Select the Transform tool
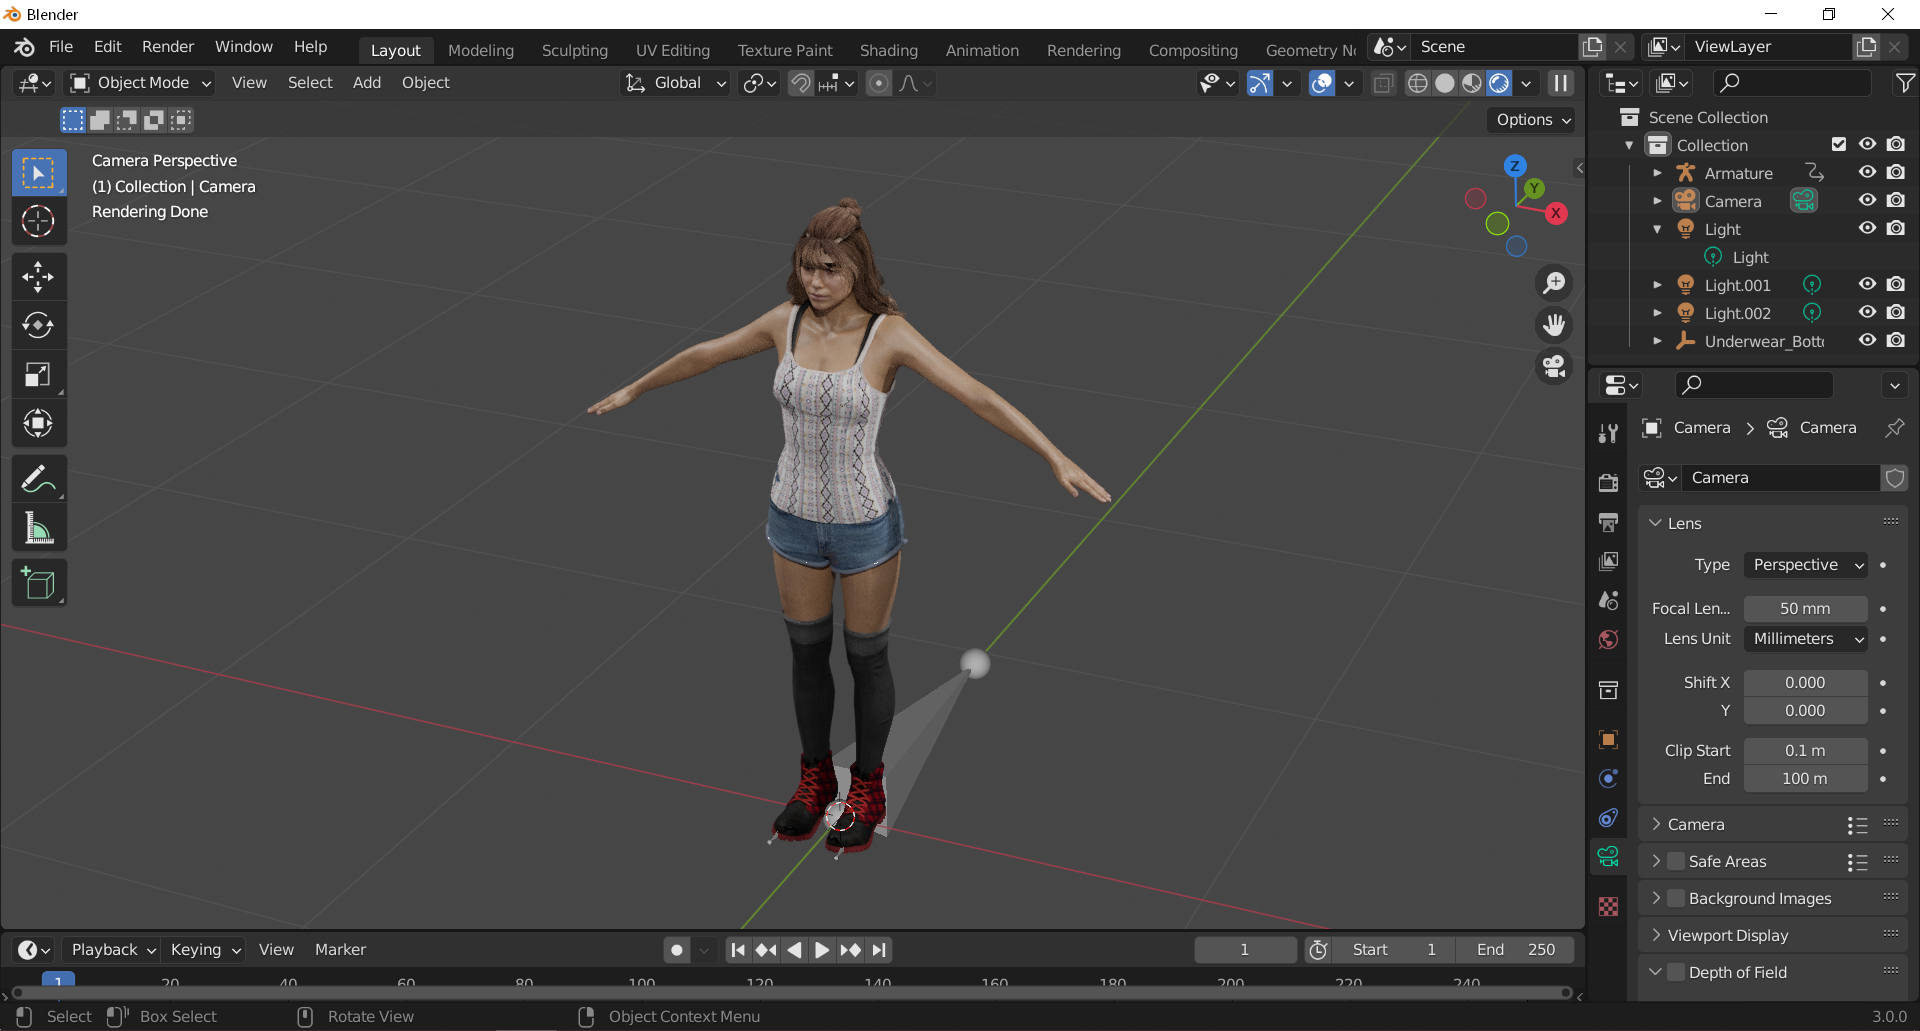Image resolution: width=1920 pixels, height=1031 pixels. 39,422
